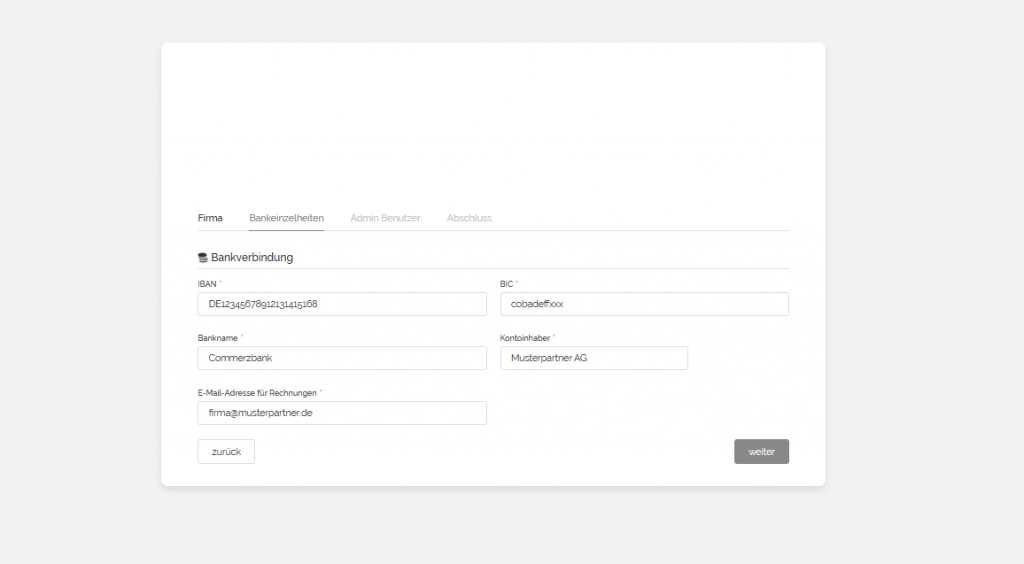Click the required asterisk next to IBAN
The width and height of the screenshot is (1024, 564).
(x=221, y=283)
